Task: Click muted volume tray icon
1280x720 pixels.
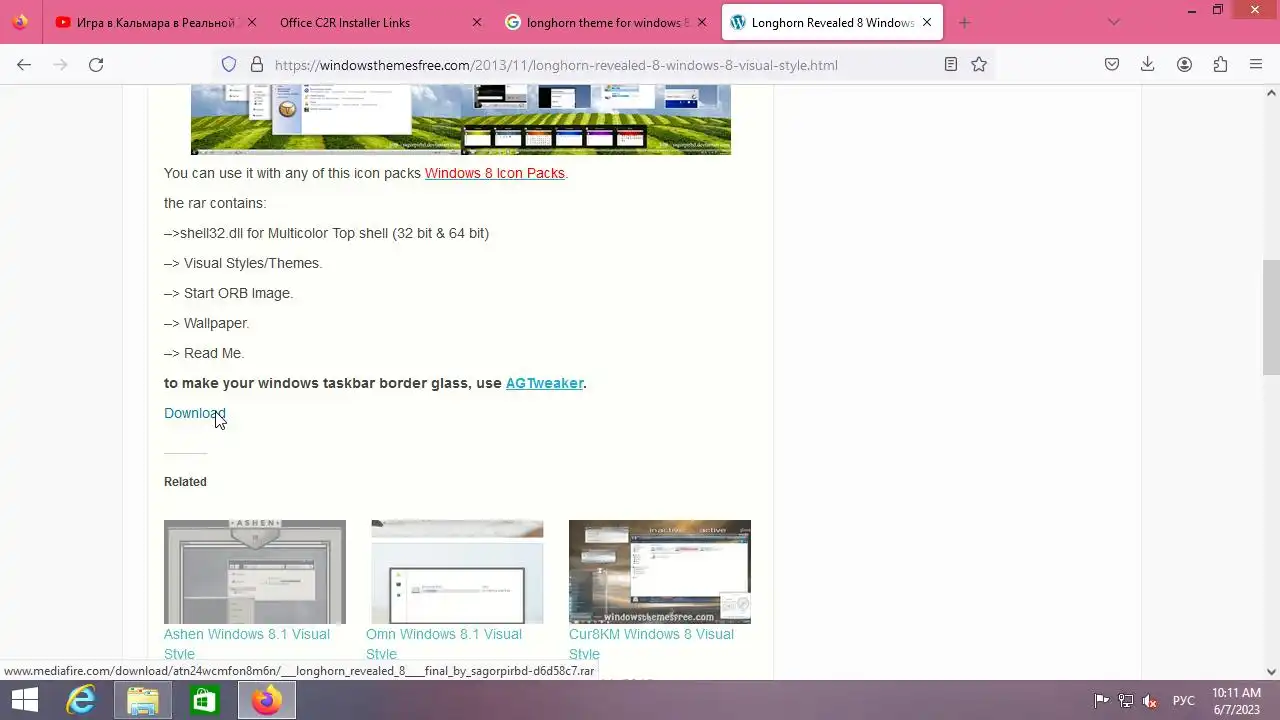Action: tap(1151, 700)
